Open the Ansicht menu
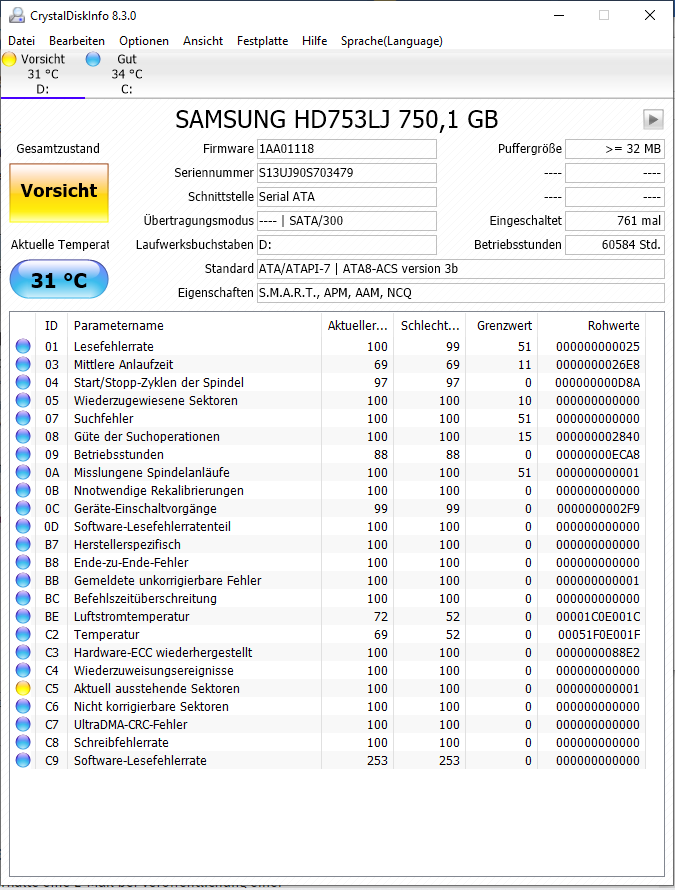 pos(203,41)
